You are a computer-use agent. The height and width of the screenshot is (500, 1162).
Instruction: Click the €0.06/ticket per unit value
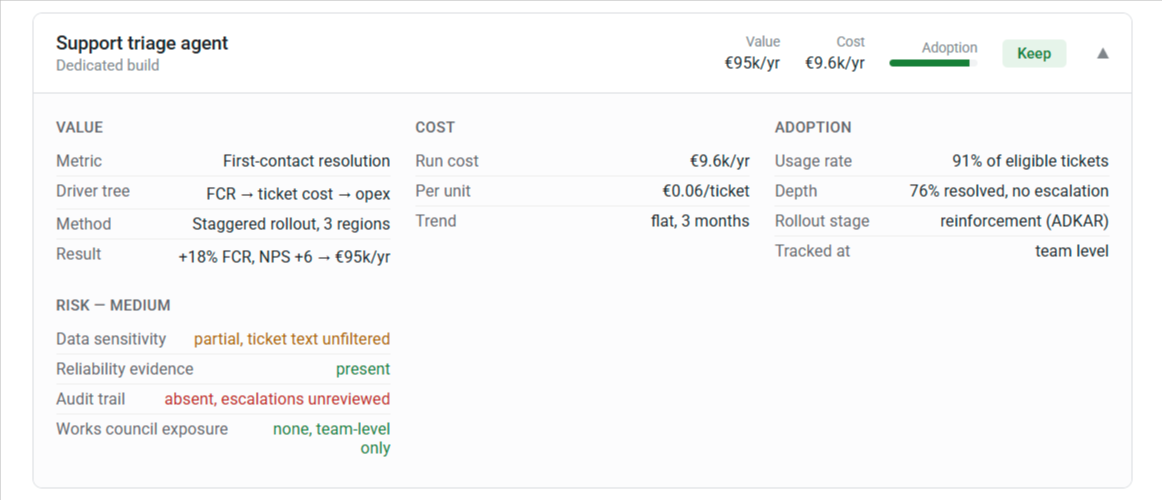click(706, 191)
